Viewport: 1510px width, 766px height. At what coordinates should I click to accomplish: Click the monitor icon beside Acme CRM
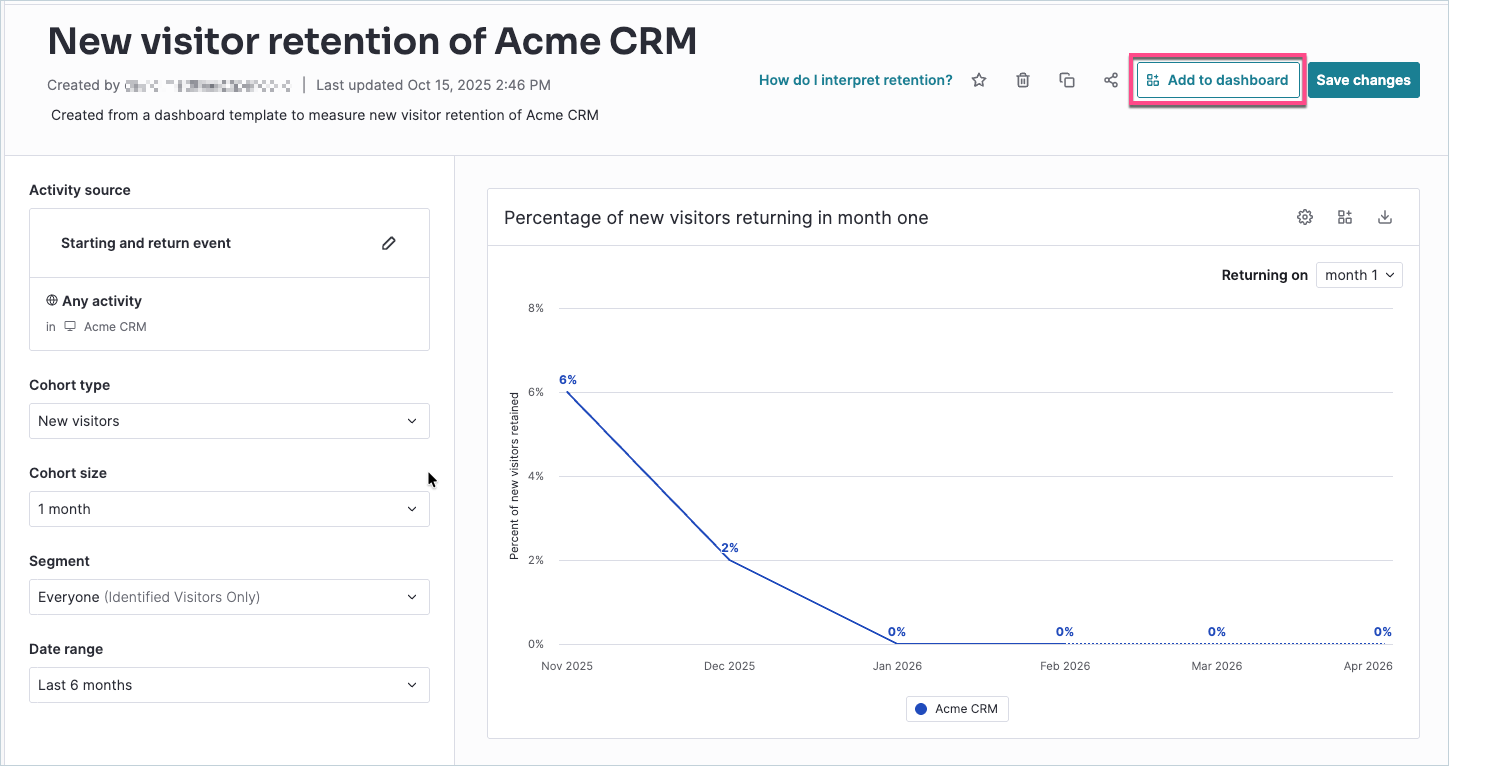click(70, 327)
